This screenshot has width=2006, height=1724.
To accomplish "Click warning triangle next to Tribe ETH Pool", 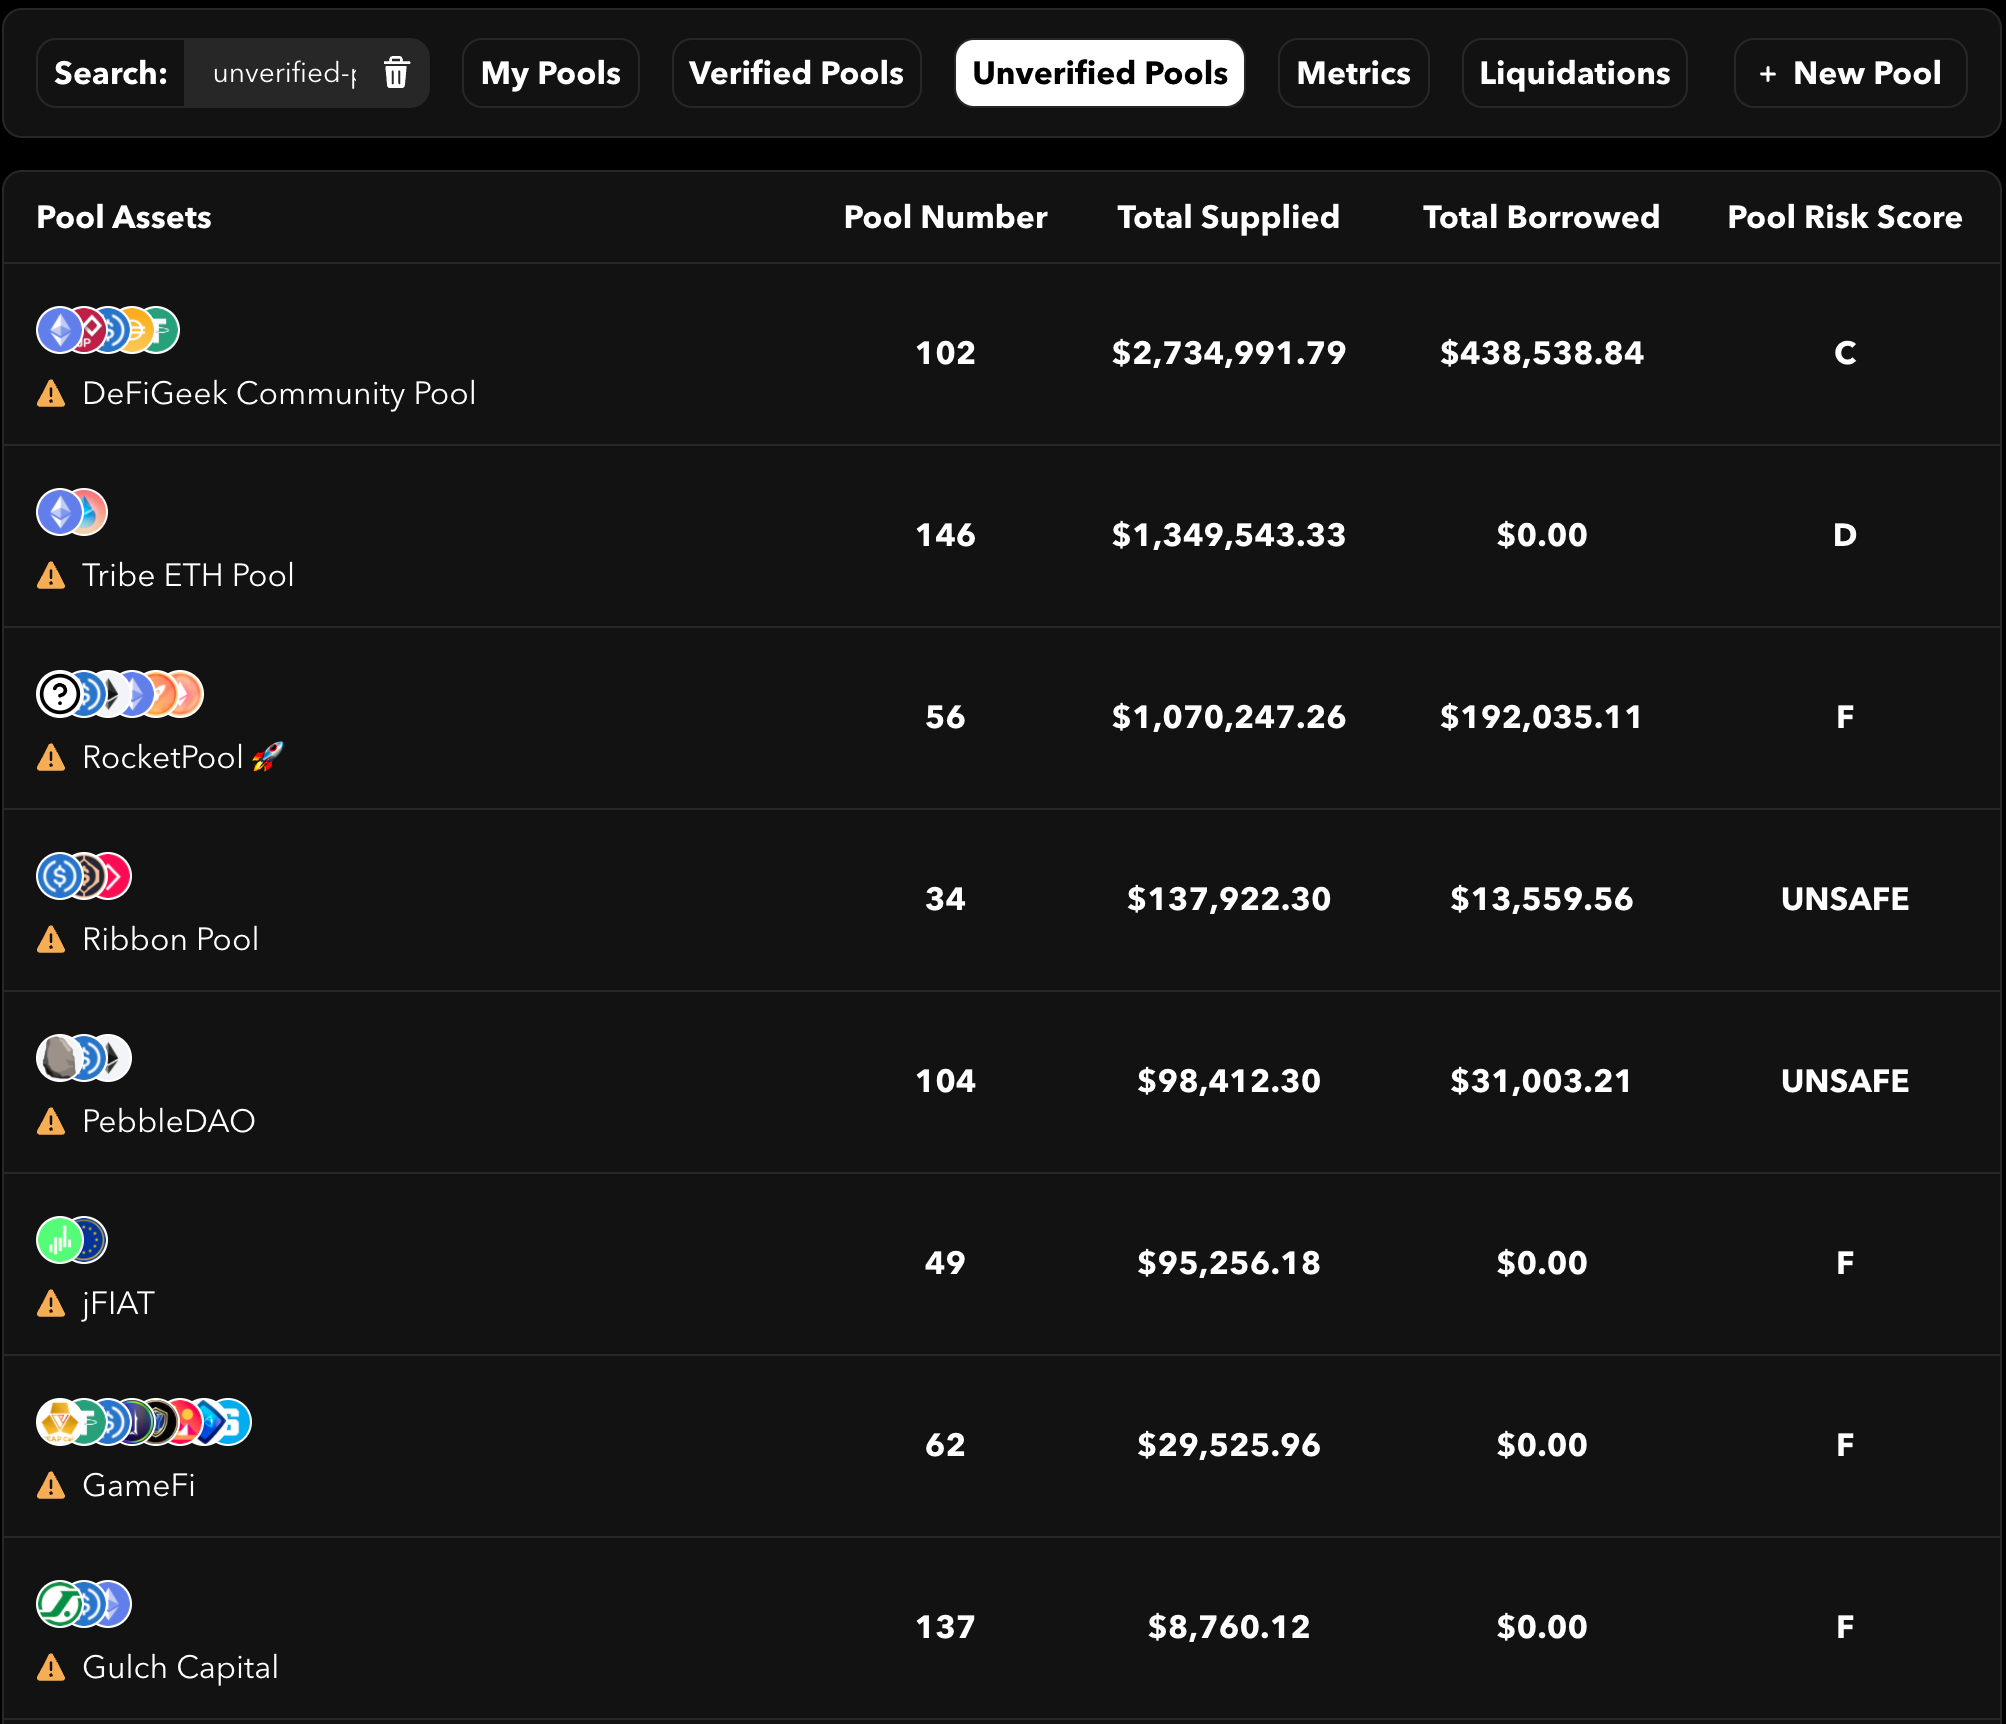I will click(x=51, y=577).
